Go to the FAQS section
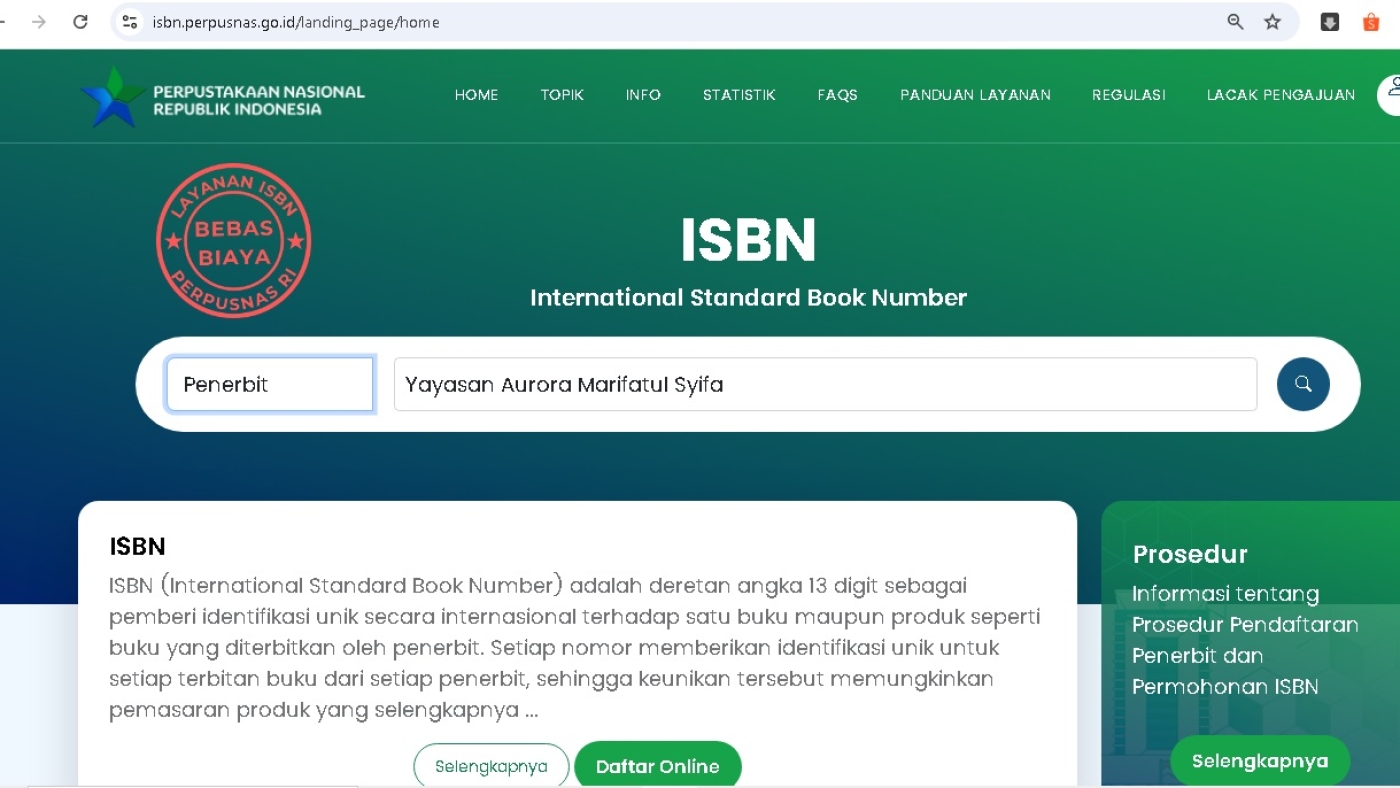 (x=837, y=95)
